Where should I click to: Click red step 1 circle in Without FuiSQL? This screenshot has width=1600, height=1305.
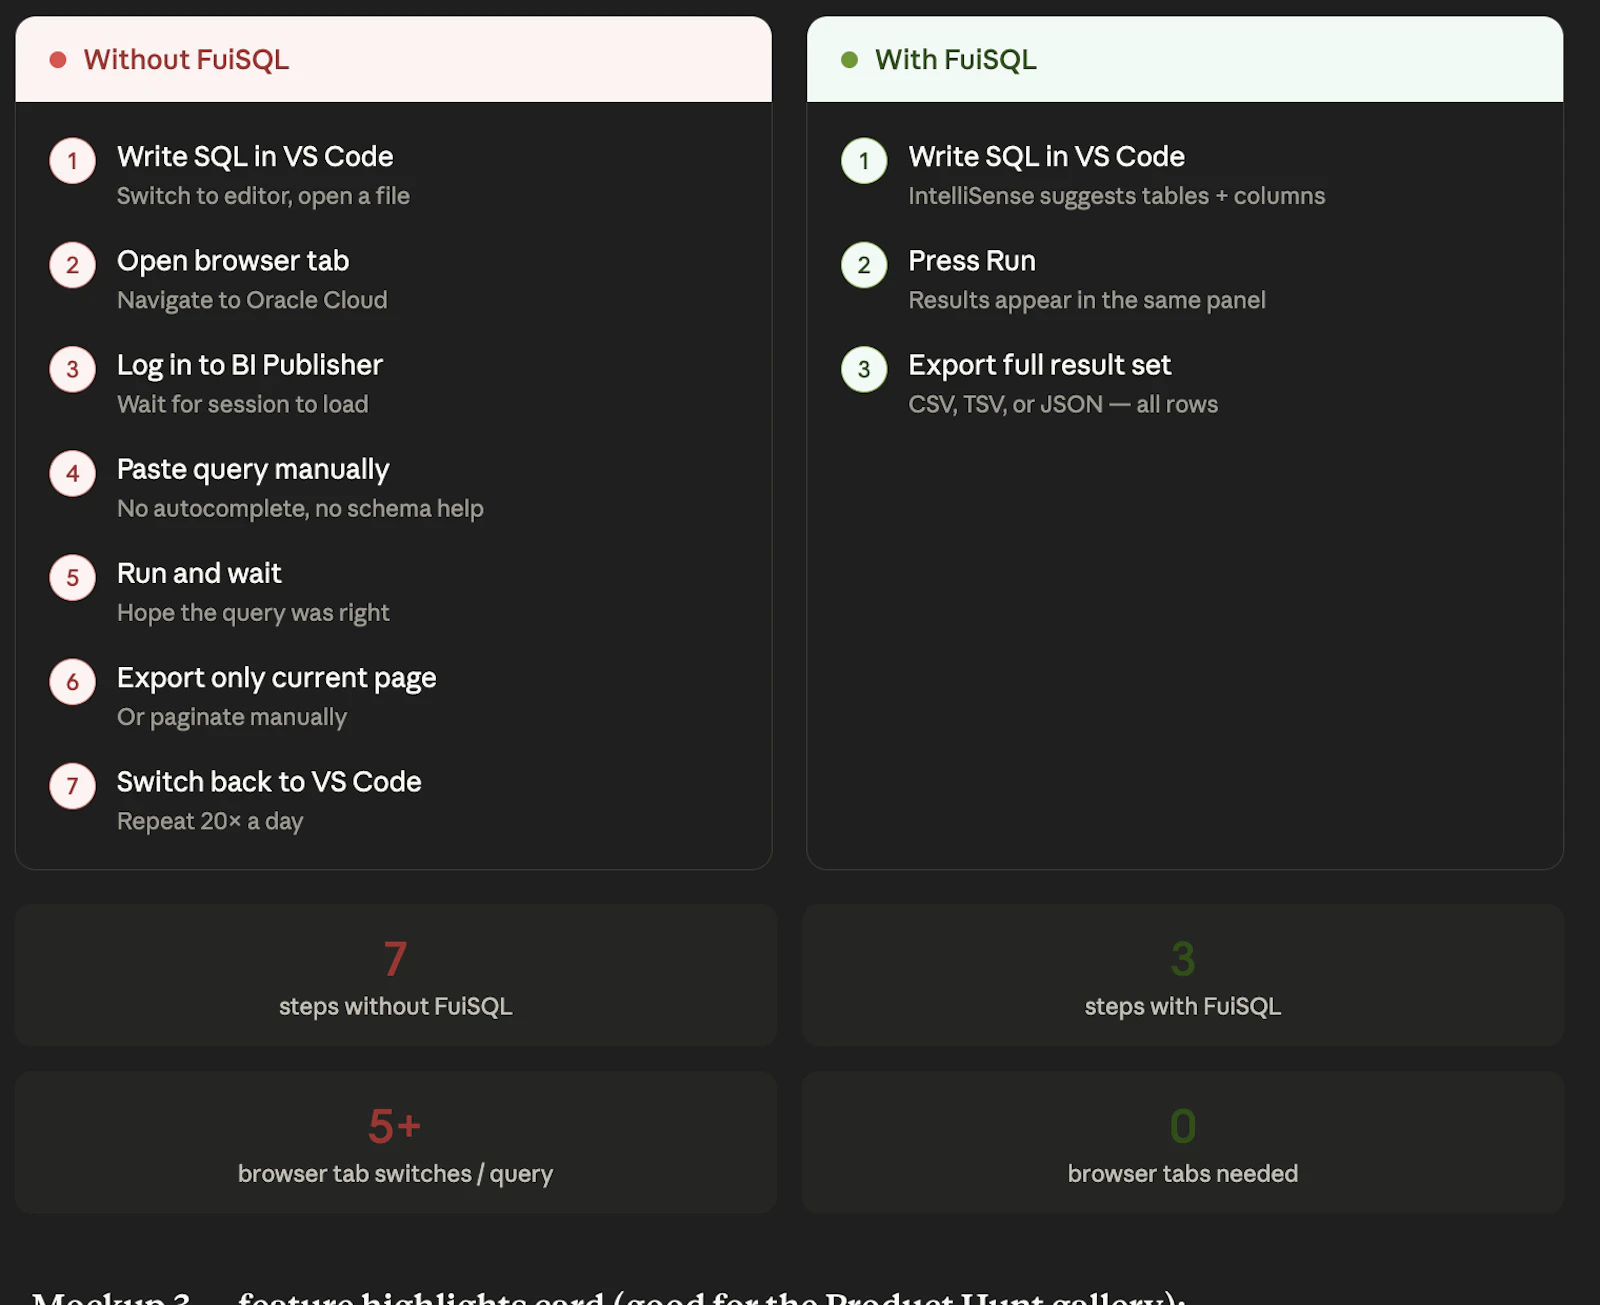(73, 161)
